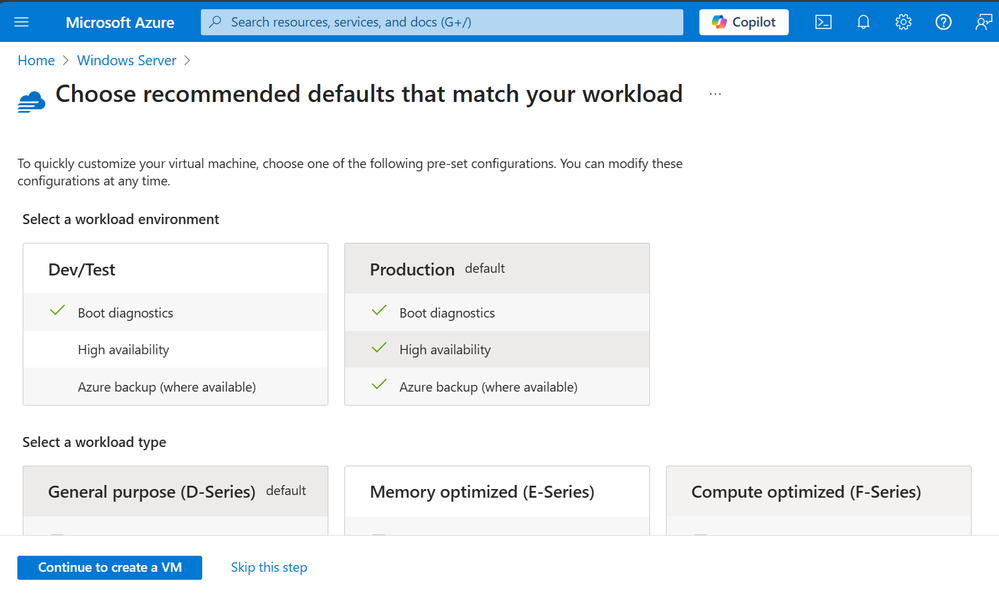Select the Production default environment card
999x601 pixels.
click(497, 324)
